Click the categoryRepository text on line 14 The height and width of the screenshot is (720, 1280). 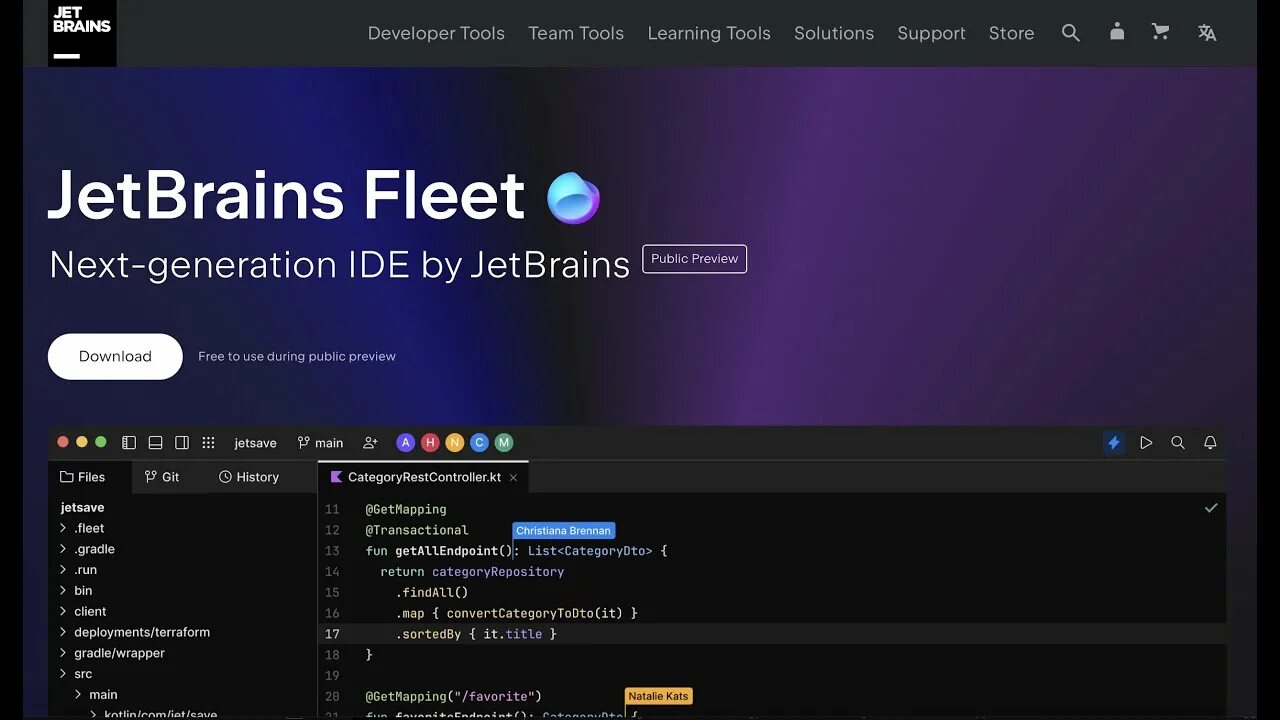[498, 572]
